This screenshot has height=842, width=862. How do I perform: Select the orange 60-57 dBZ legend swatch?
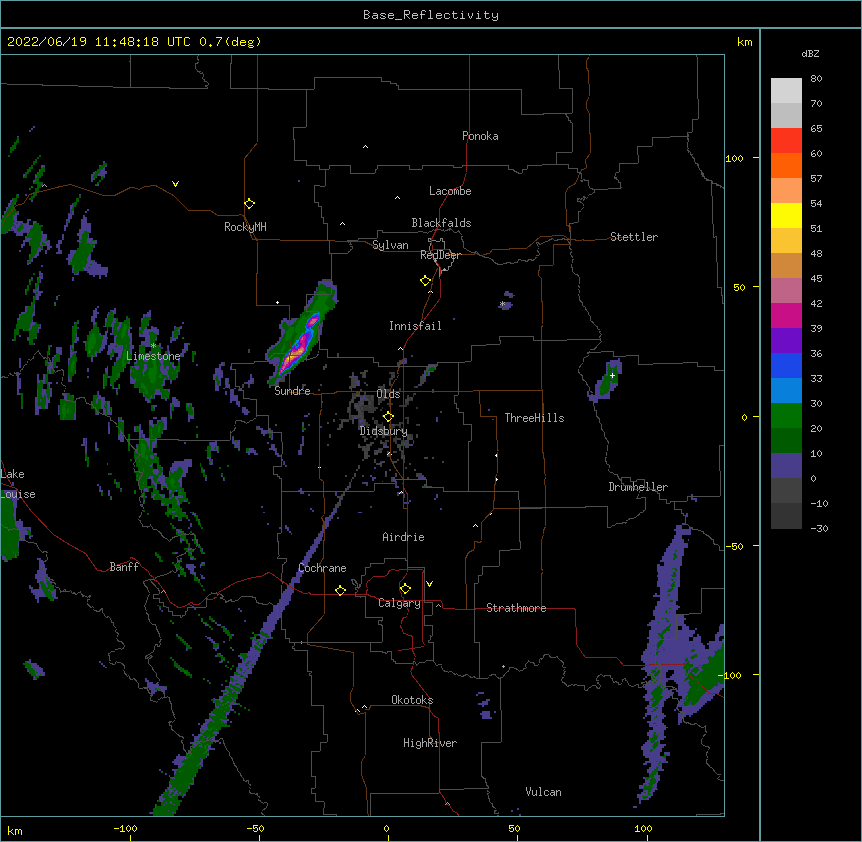click(x=786, y=165)
